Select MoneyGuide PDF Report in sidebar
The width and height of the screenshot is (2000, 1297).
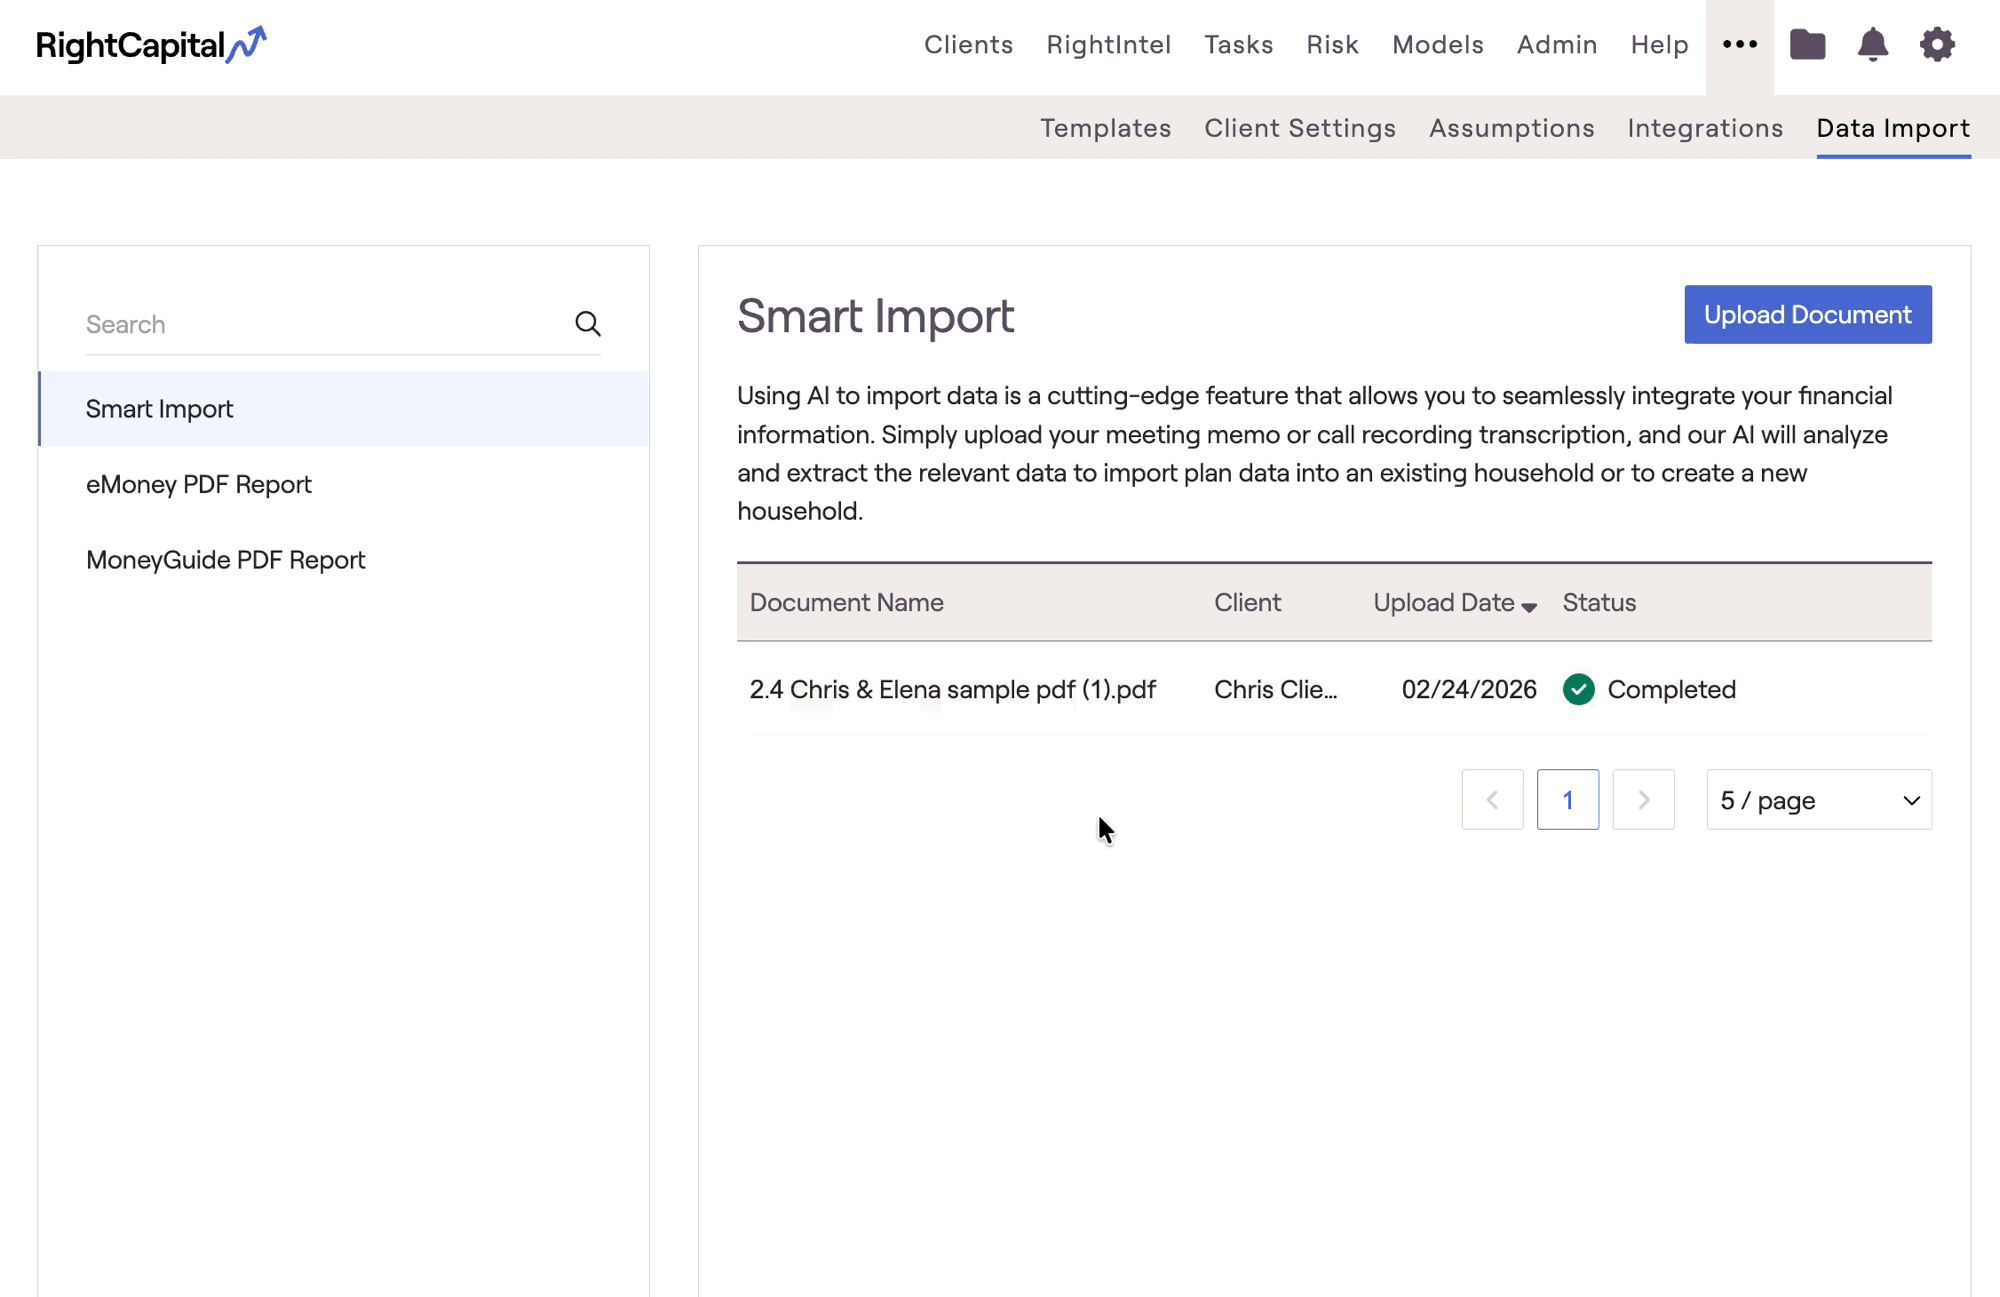[226, 560]
